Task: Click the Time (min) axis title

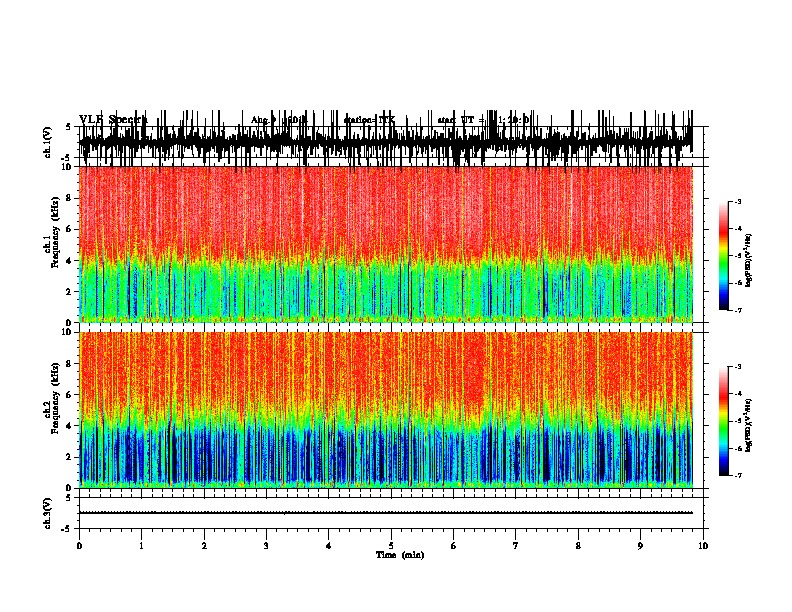Action: (400, 555)
